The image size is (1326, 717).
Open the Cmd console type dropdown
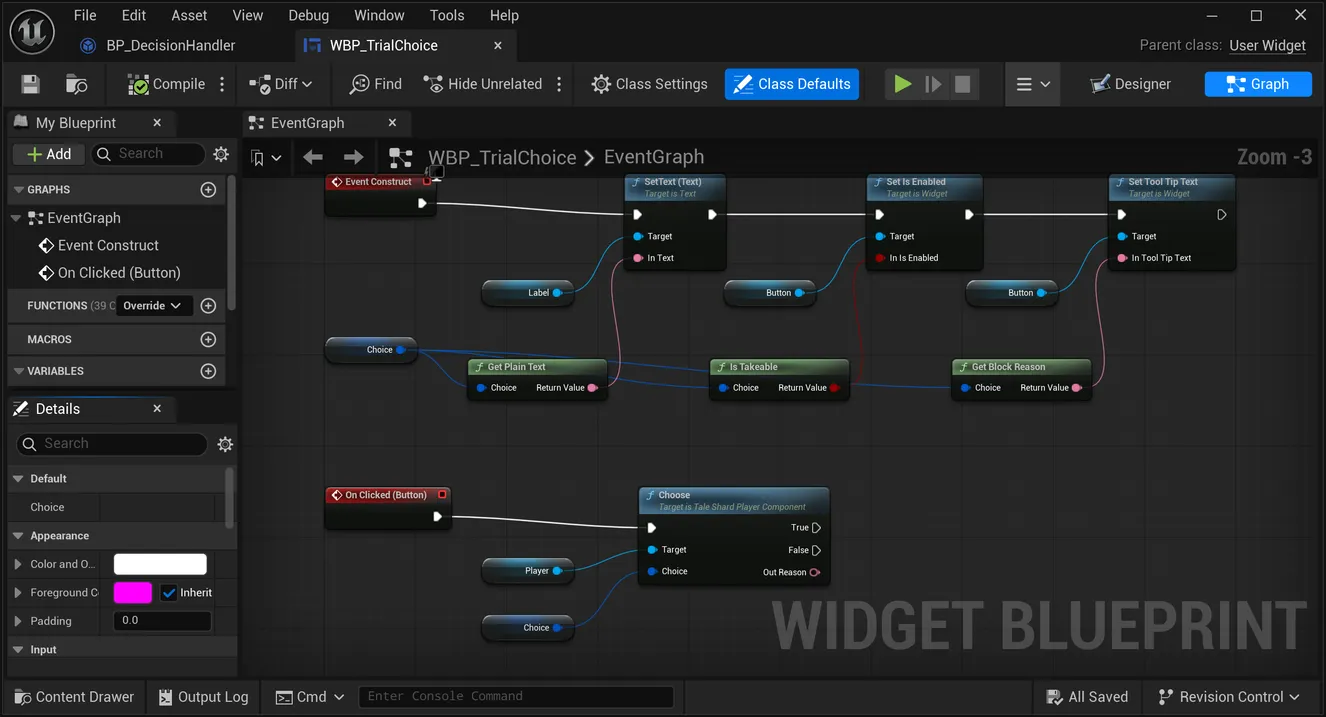[310, 697]
